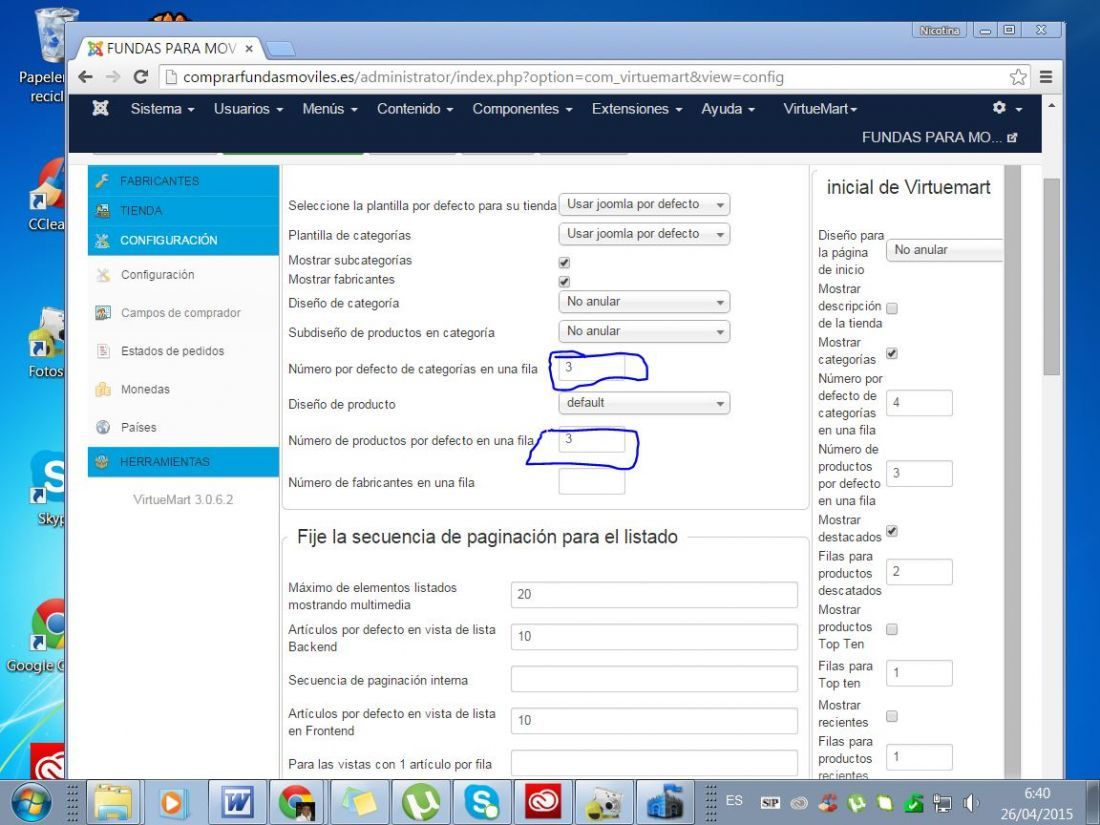Open the Estados de pedidos link

pos(172,351)
